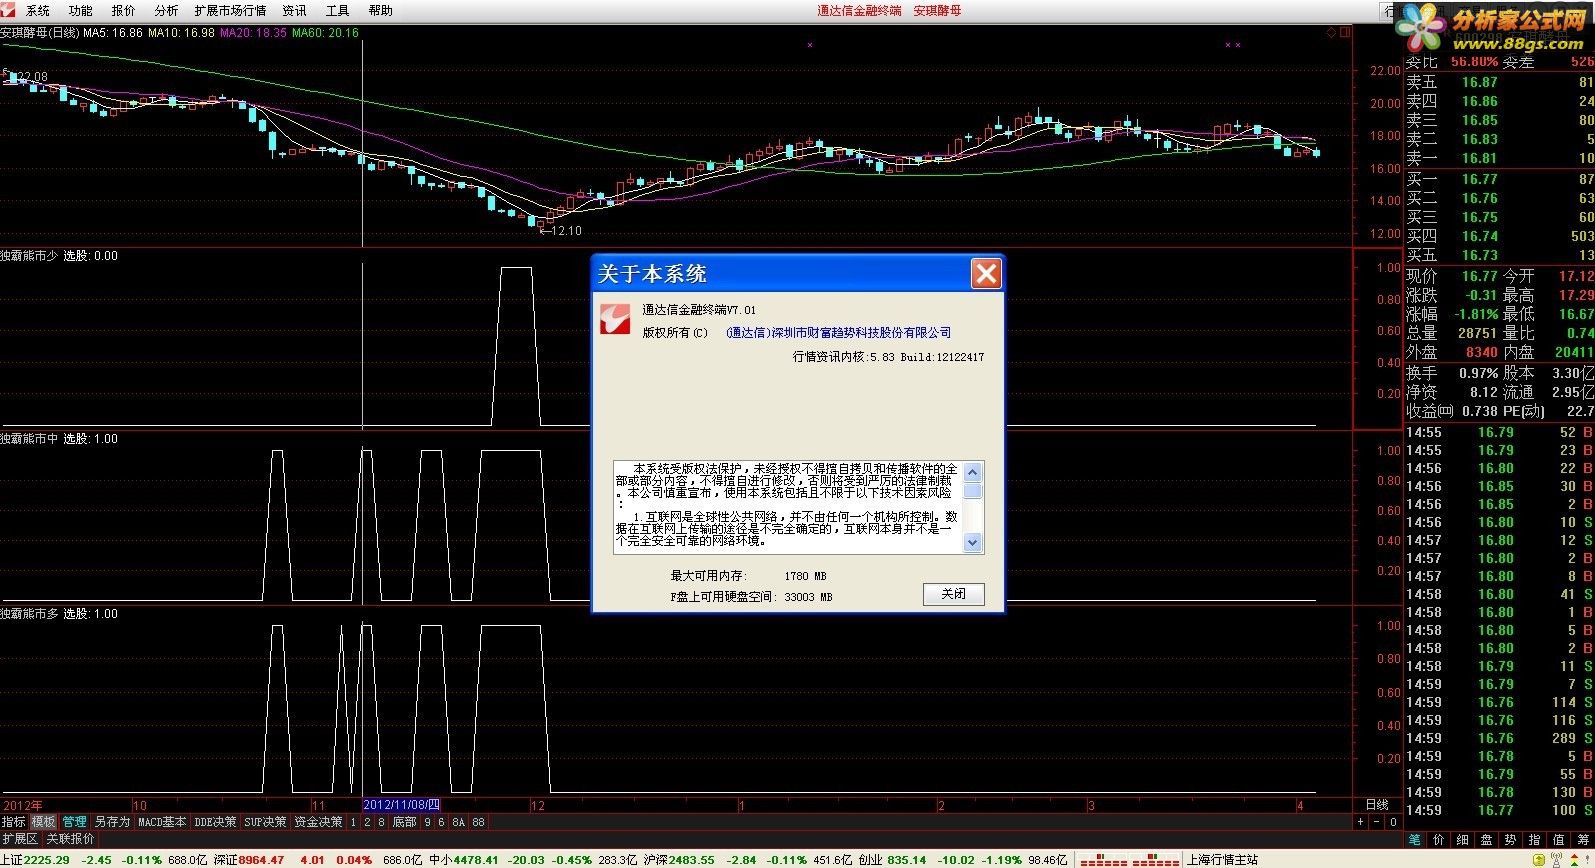Switch to the 资金决策 template

(318, 822)
